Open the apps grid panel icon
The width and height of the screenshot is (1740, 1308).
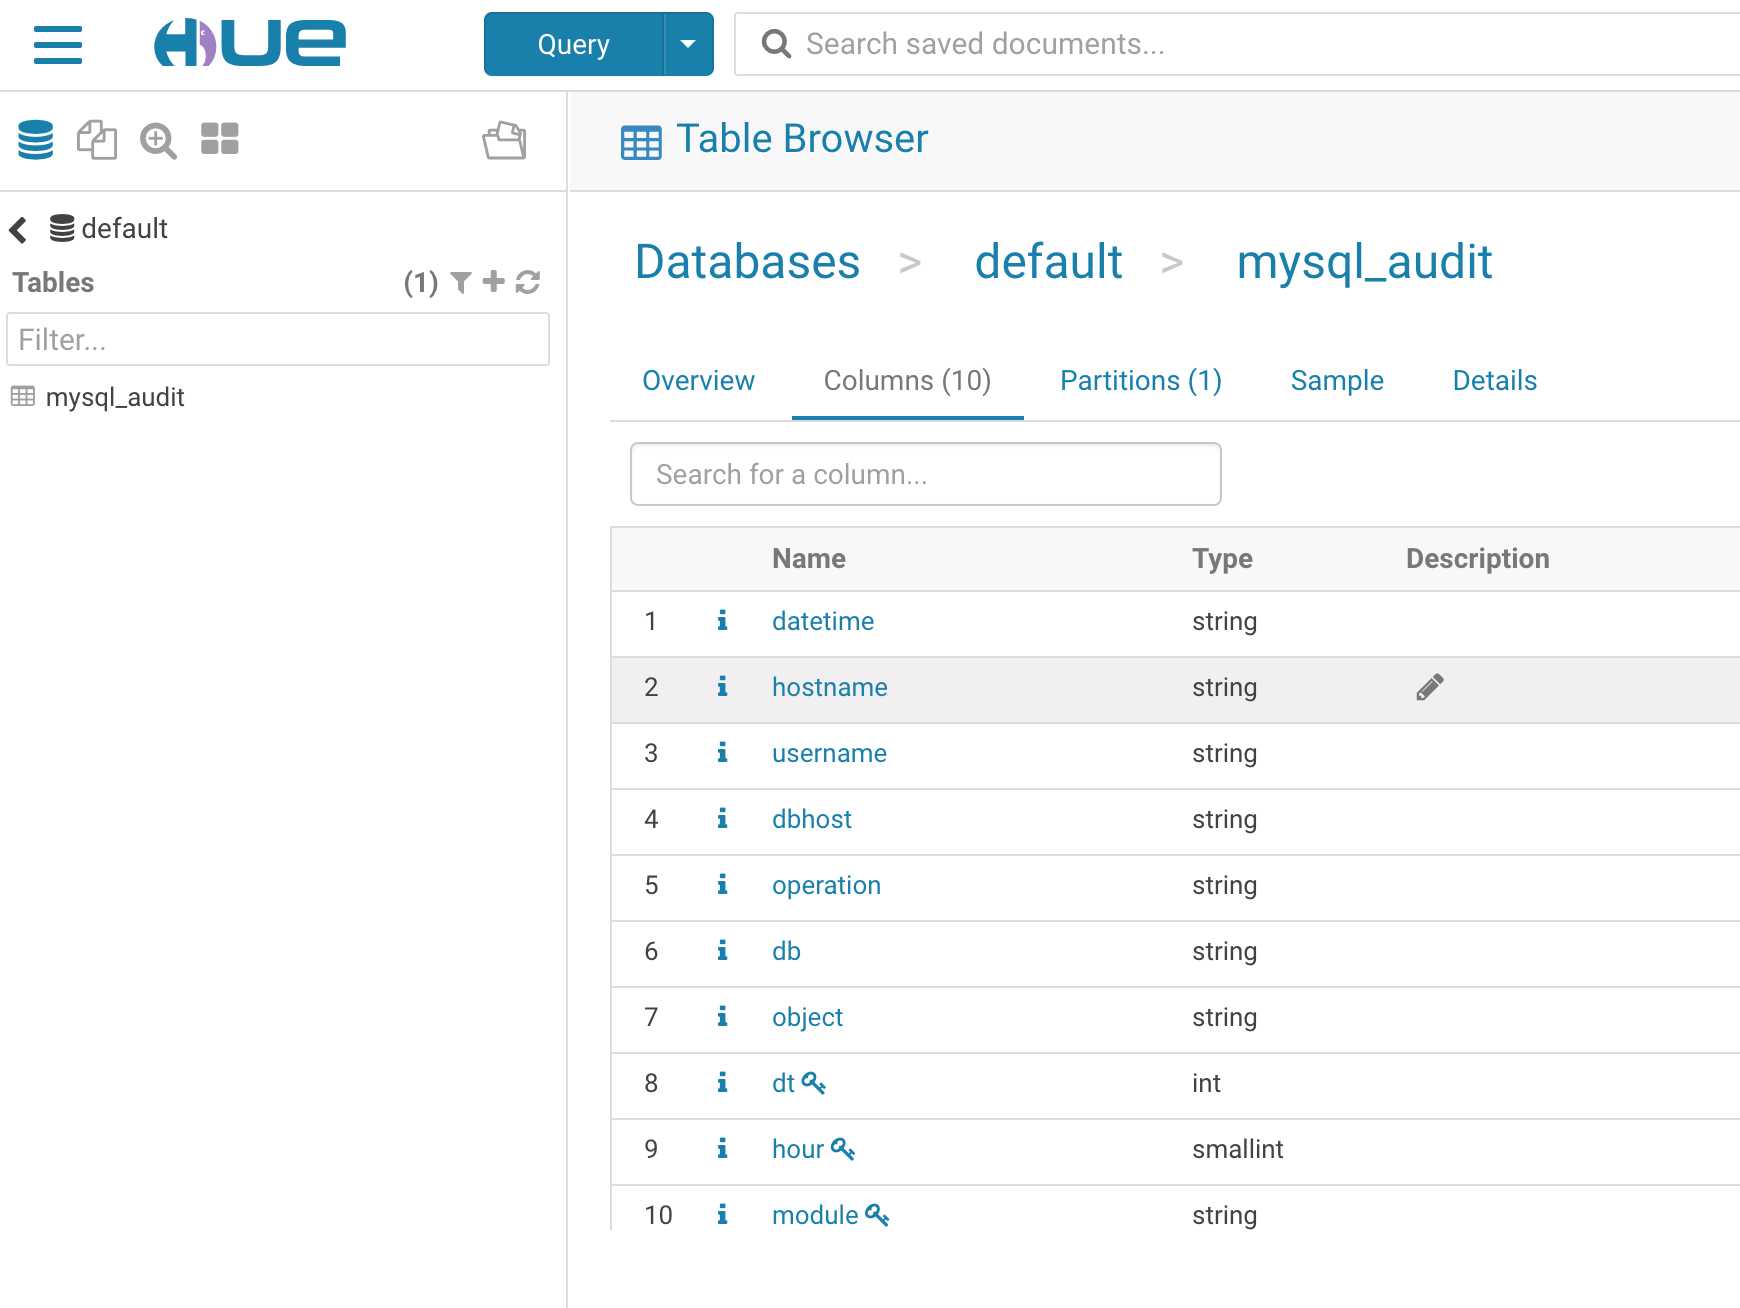(220, 139)
